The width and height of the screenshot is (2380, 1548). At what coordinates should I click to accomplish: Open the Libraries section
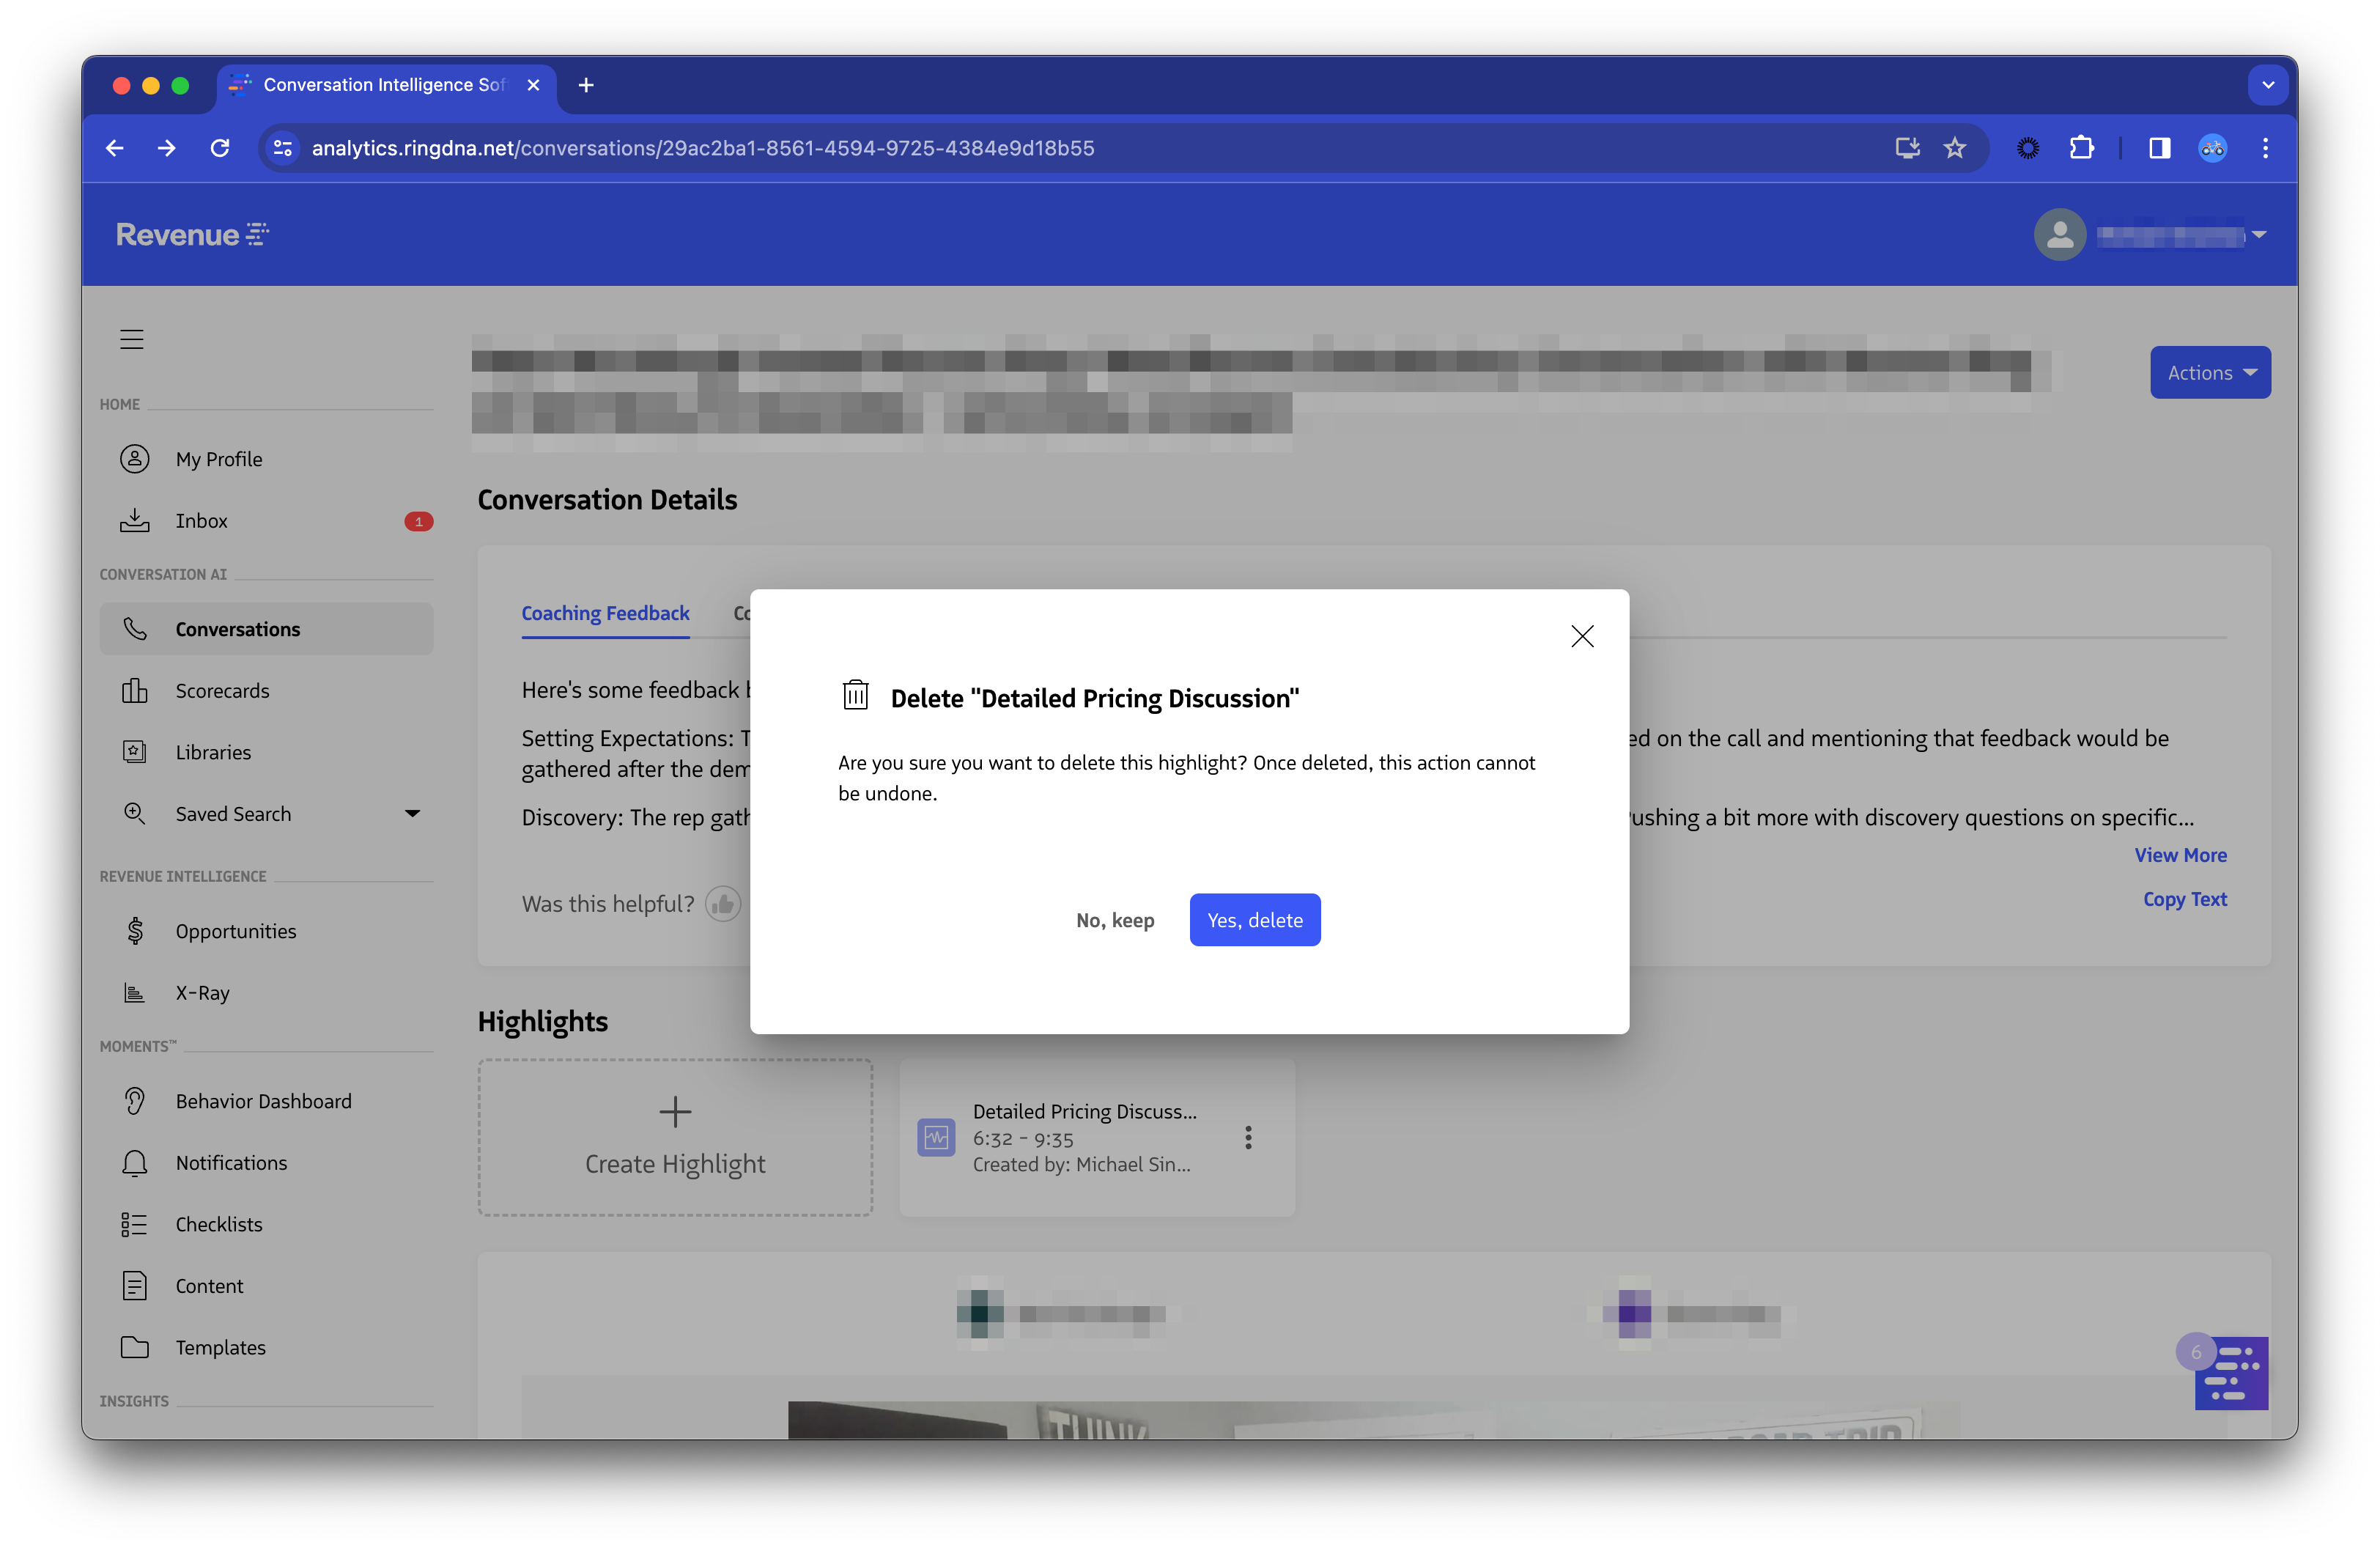coord(212,752)
